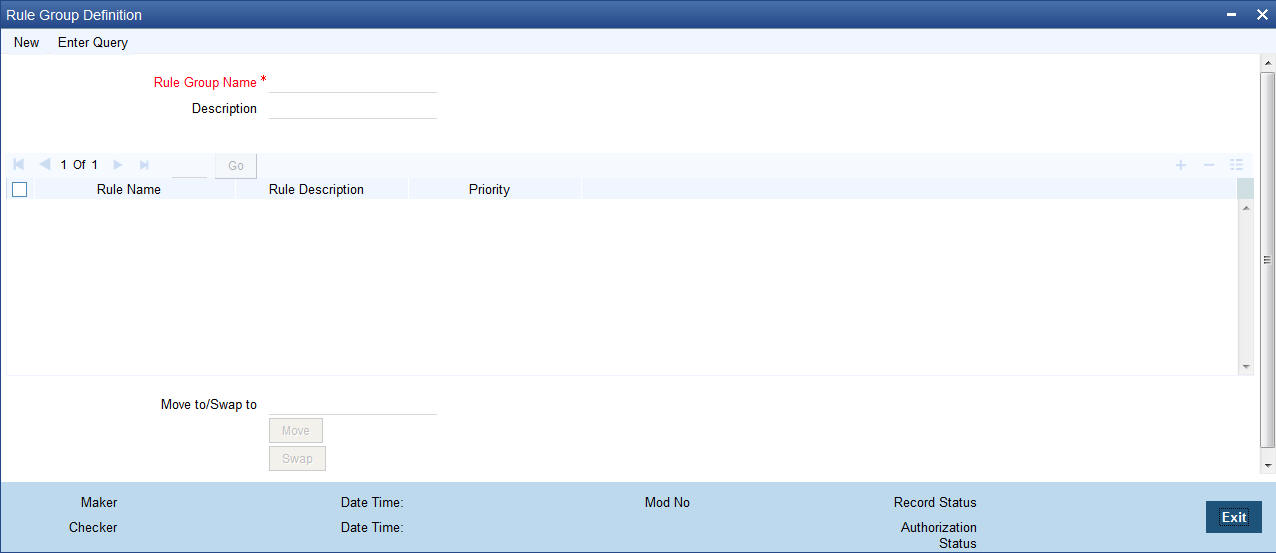Click the Mod No label
Image resolution: width=1276 pixels, height=553 pixels.
[x=667, y=502]
